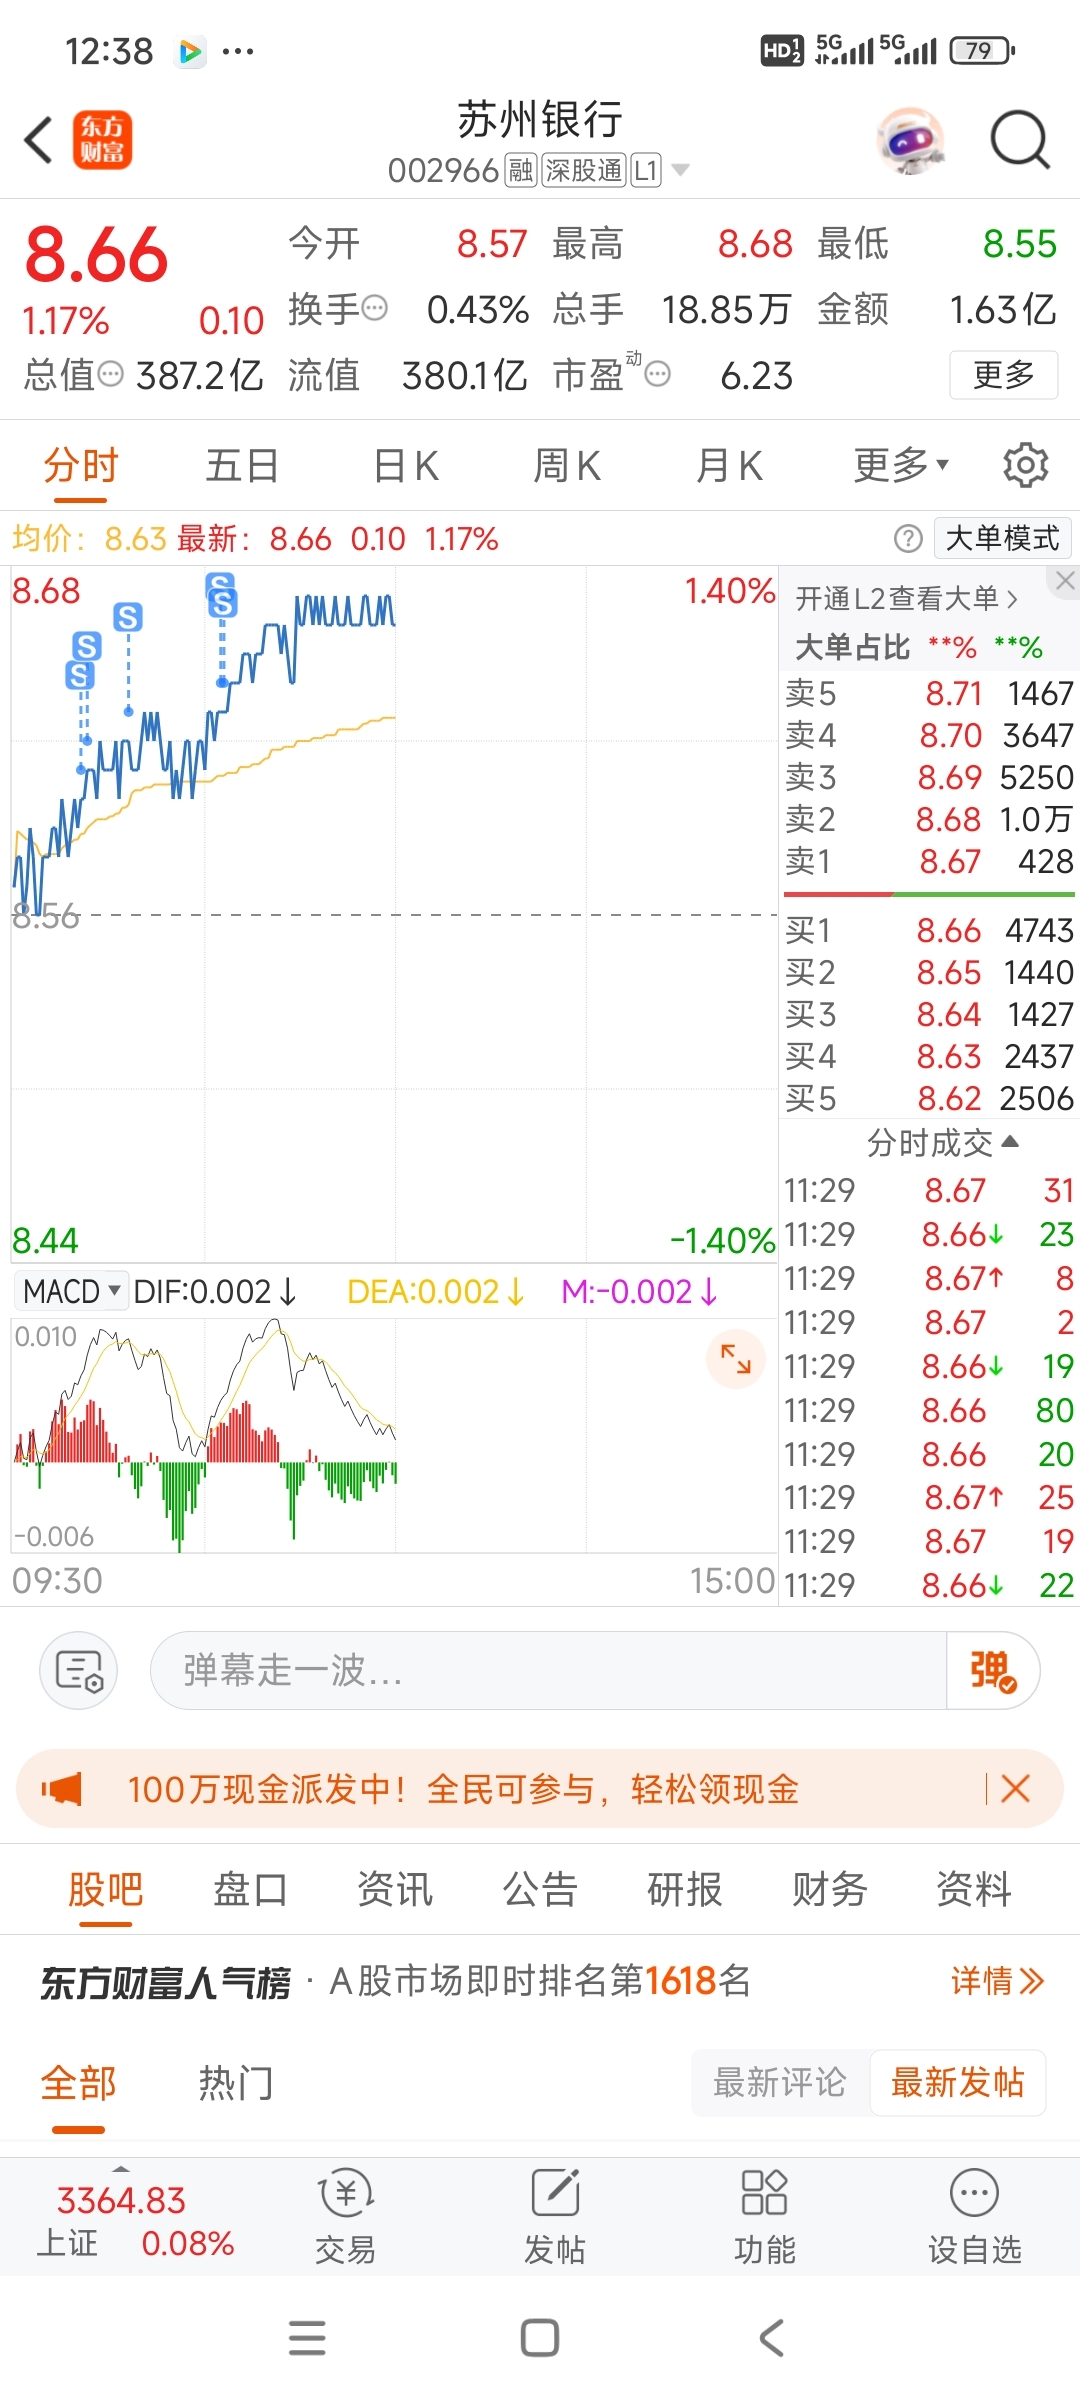Close the cash promotion banner

pos(1015,1789)
